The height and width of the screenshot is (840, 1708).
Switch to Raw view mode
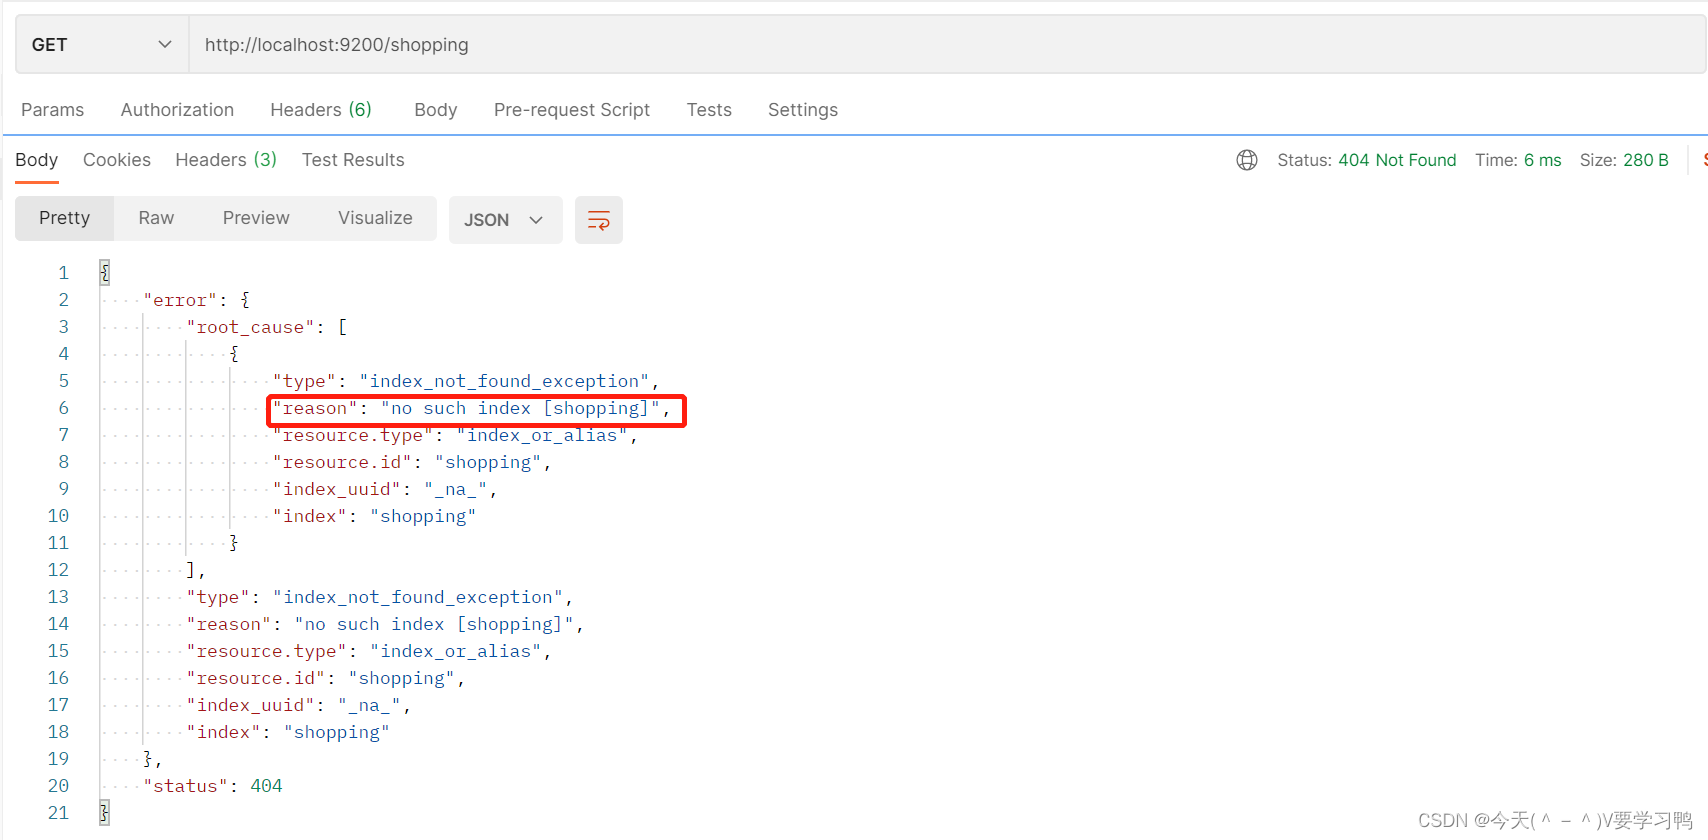[156, 218]
